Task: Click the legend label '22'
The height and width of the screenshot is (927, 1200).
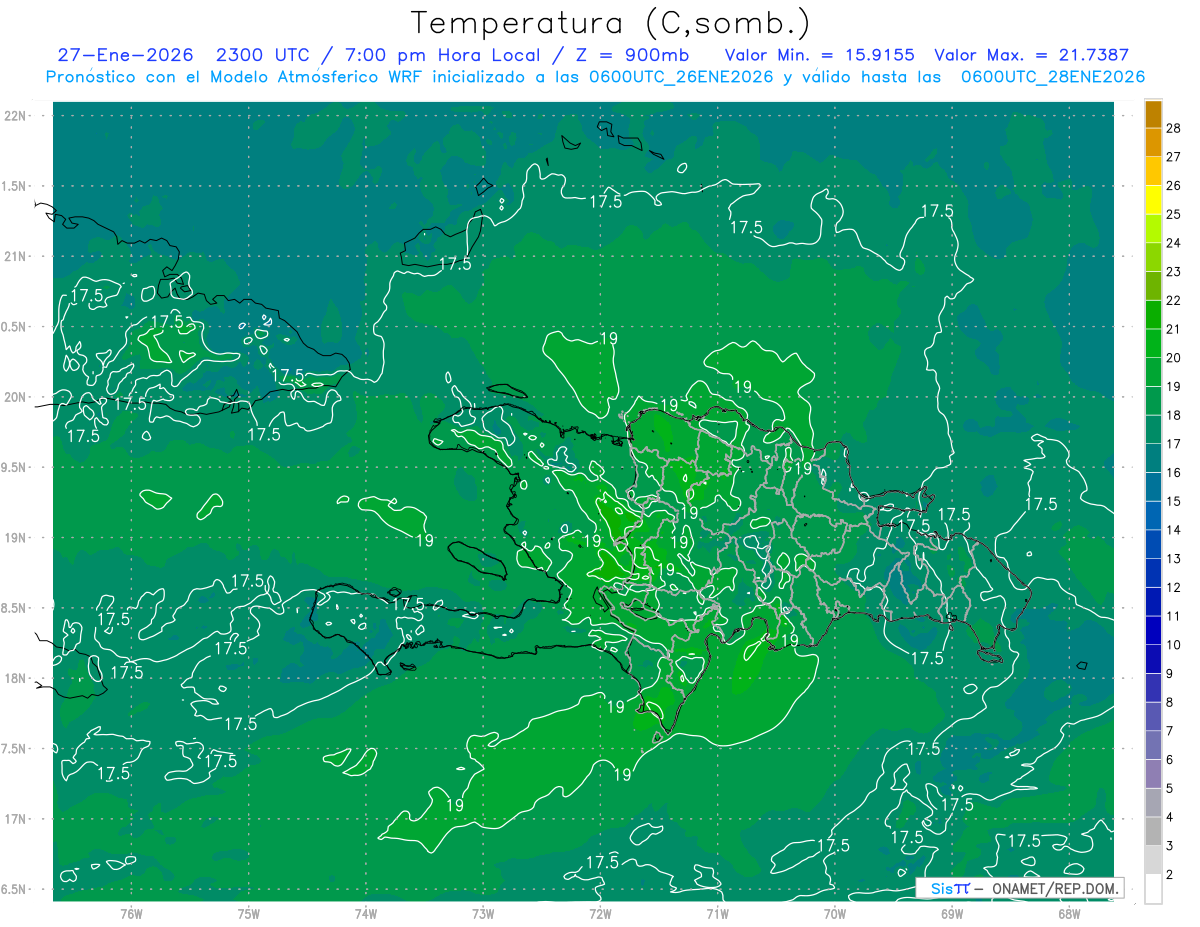Action: point(1174,300)
